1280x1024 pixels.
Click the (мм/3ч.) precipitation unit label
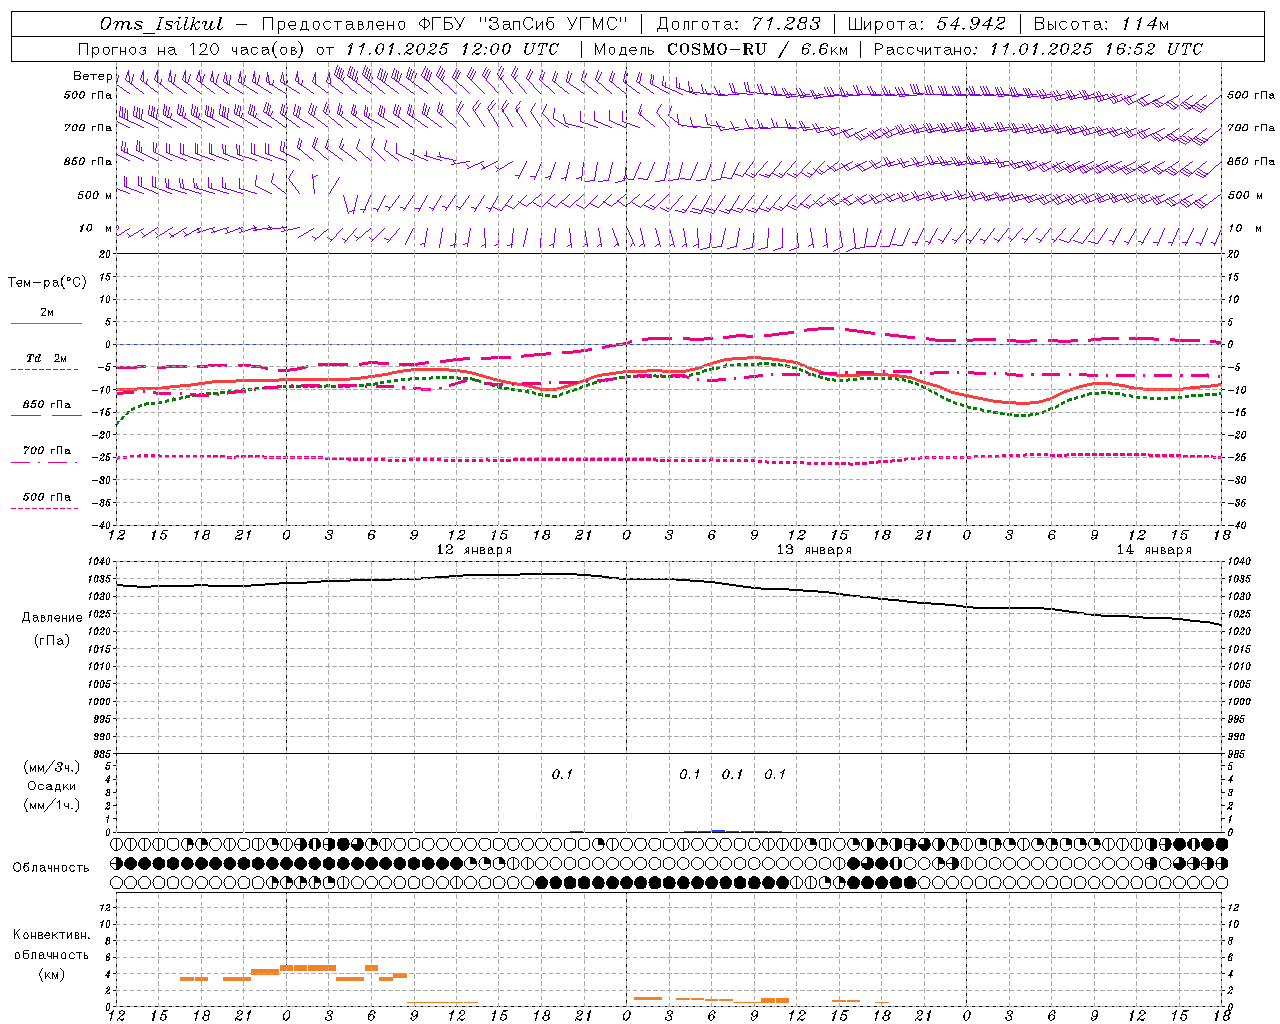click(x=52, y=767)
